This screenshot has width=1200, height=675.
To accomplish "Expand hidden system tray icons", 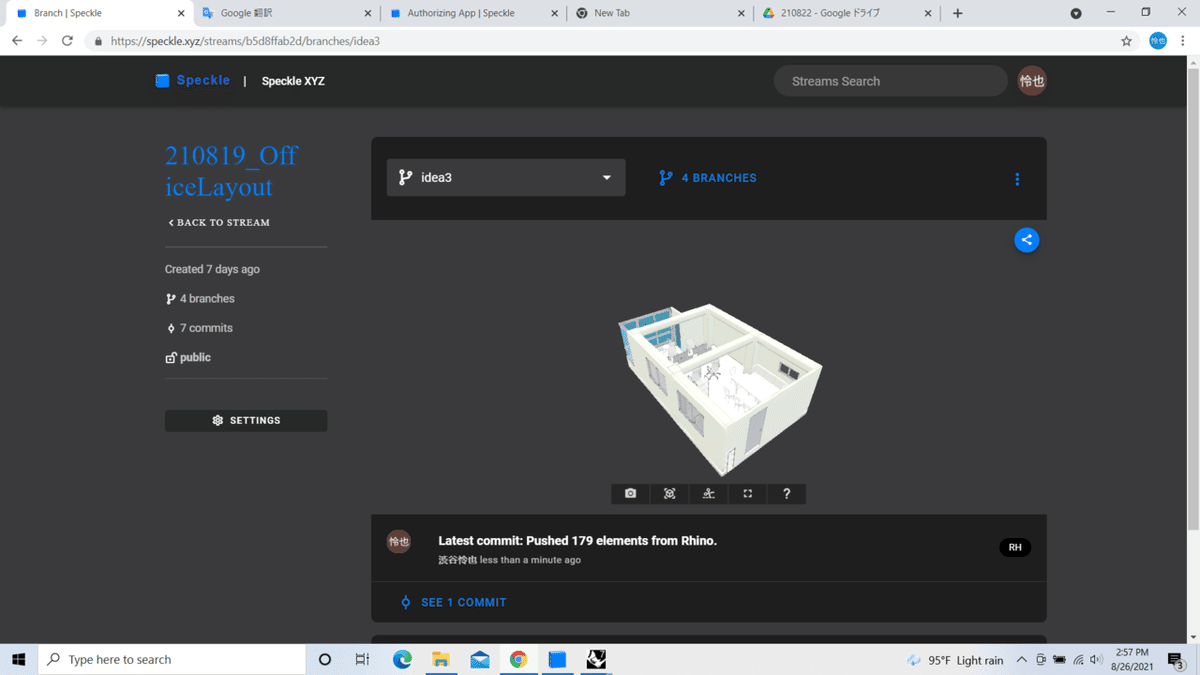I will click(x=1022, y=660).
